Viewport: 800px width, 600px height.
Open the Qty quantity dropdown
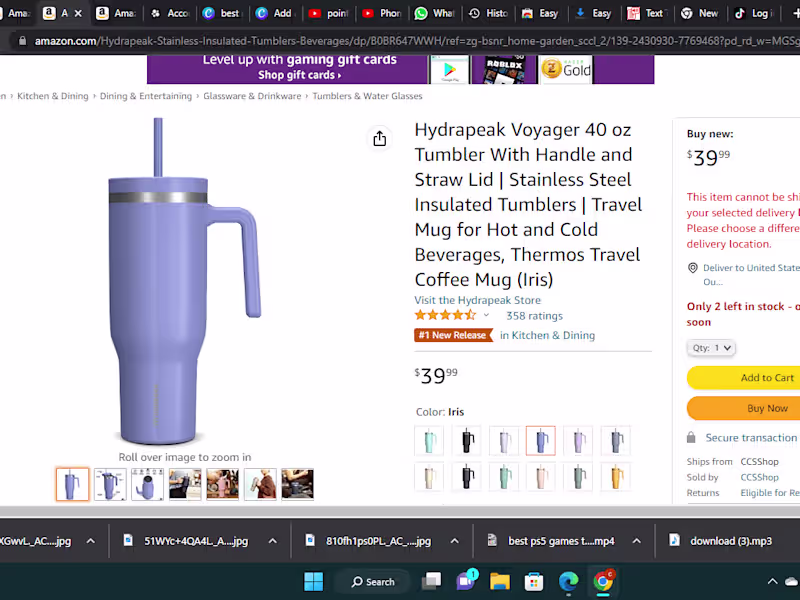[x=711, y=348]
